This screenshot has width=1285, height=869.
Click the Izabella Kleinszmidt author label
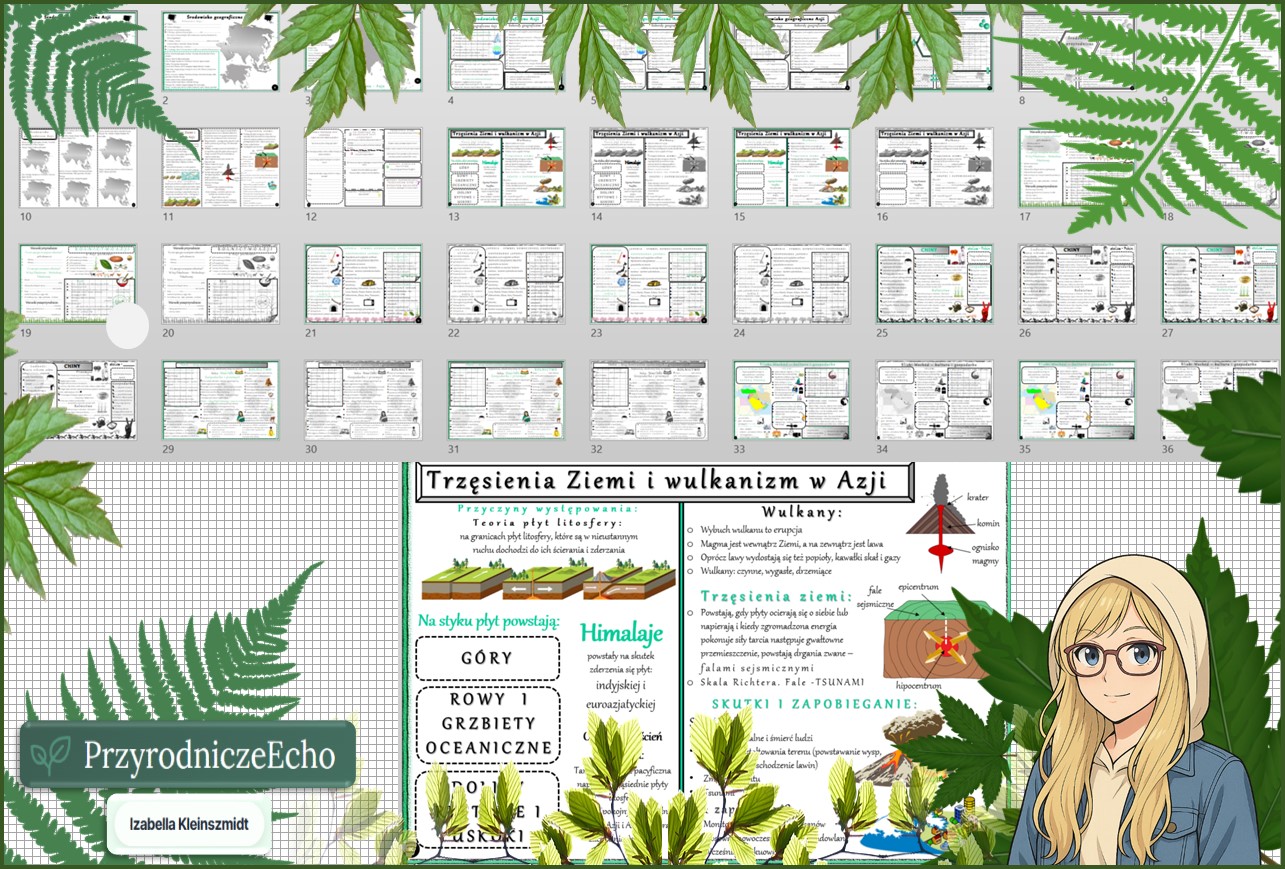(x=189, y=825)
